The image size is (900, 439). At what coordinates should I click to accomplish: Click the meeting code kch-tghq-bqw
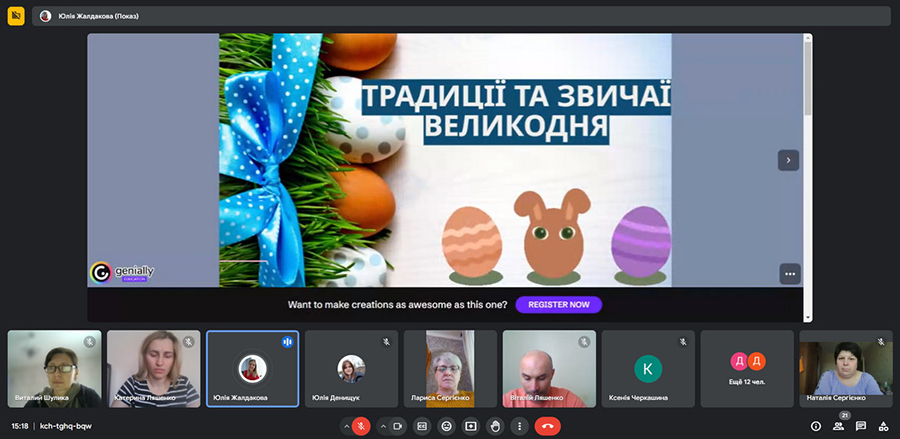65,426
